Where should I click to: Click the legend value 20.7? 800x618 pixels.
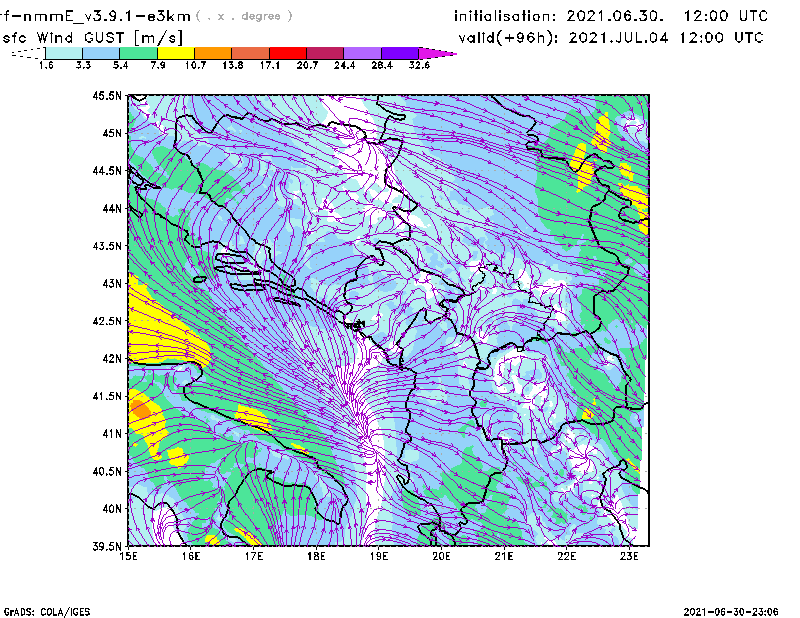(x=307, y=65)
